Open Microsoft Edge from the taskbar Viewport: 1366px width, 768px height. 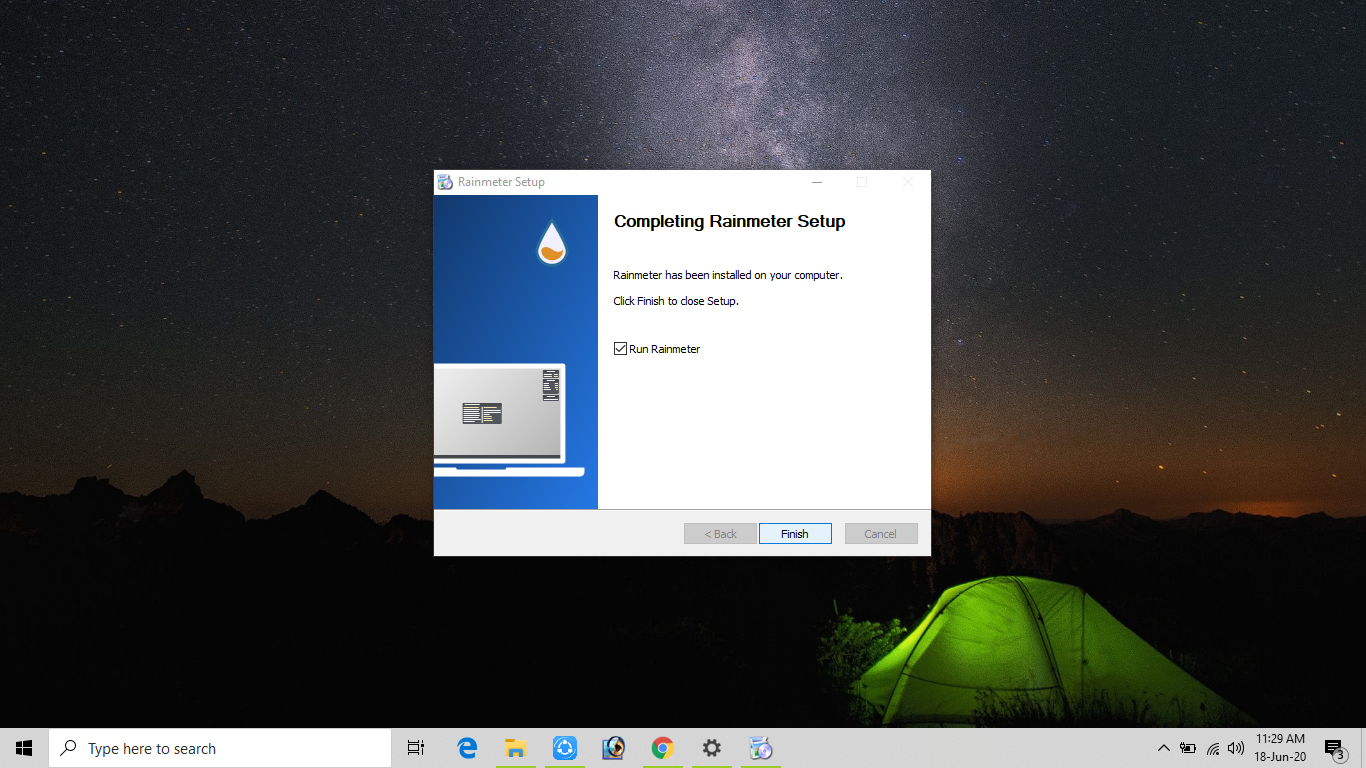click(x=466, y=747)
